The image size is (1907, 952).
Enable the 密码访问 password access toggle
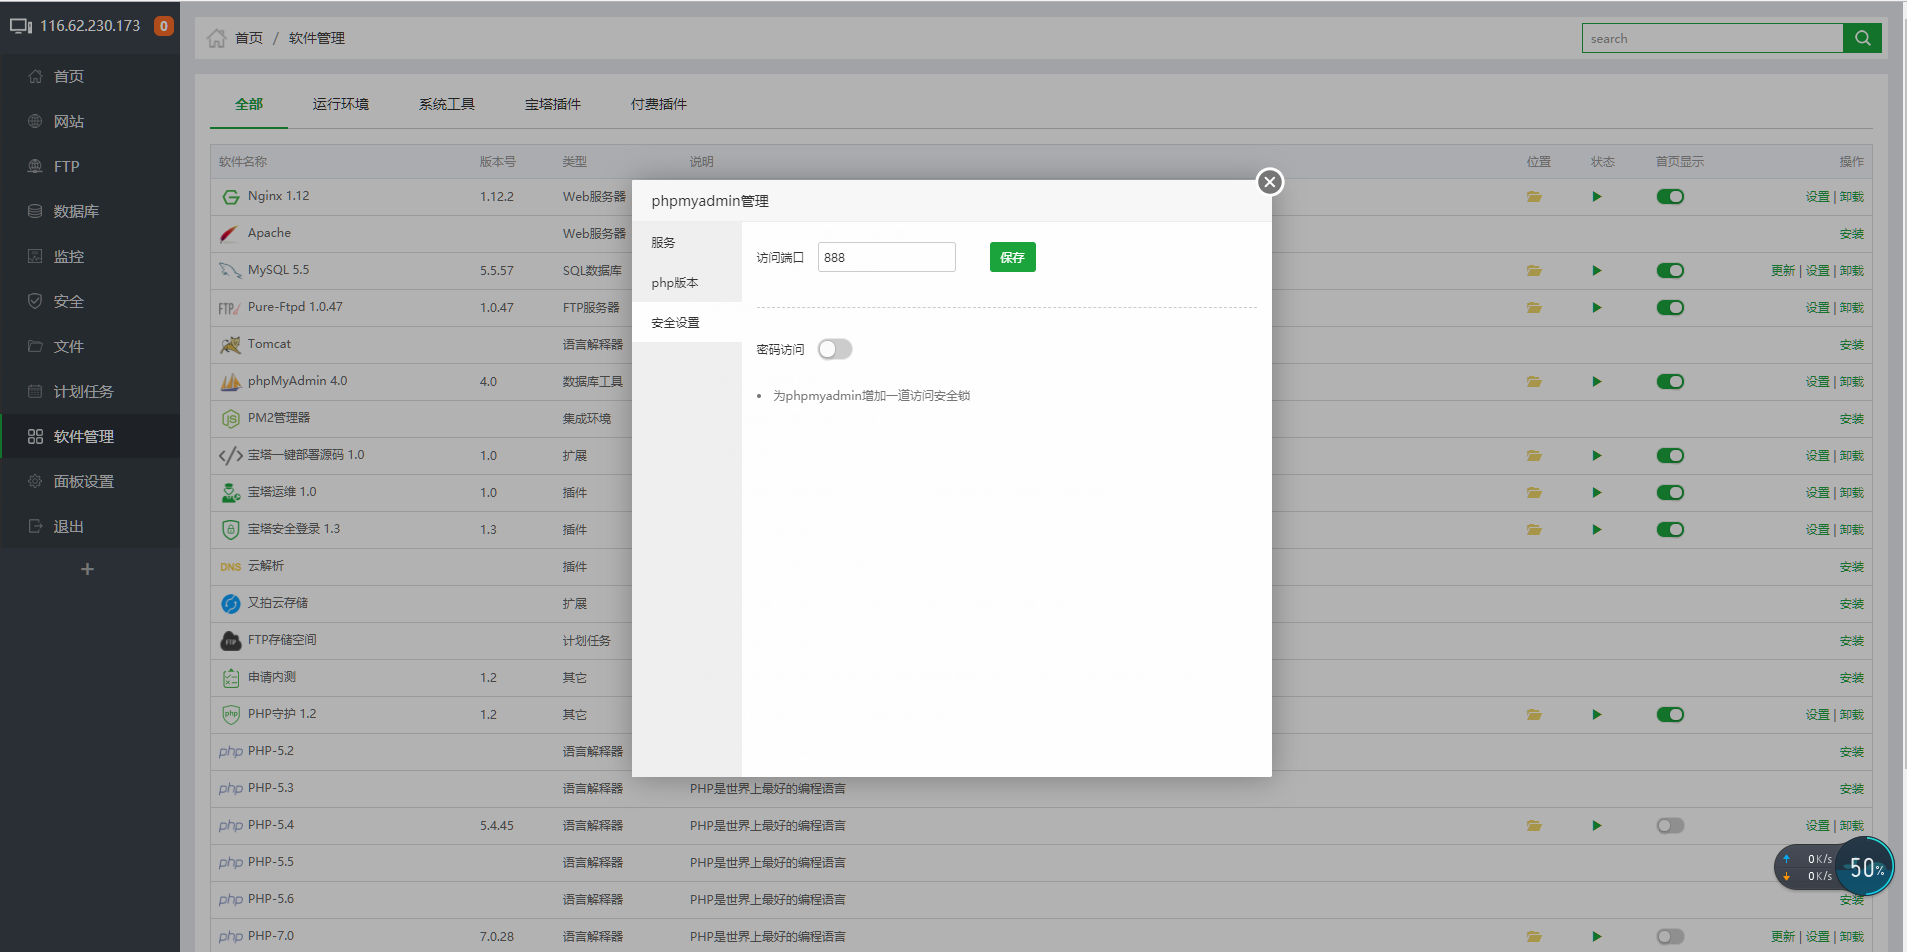tap(834, 349)
